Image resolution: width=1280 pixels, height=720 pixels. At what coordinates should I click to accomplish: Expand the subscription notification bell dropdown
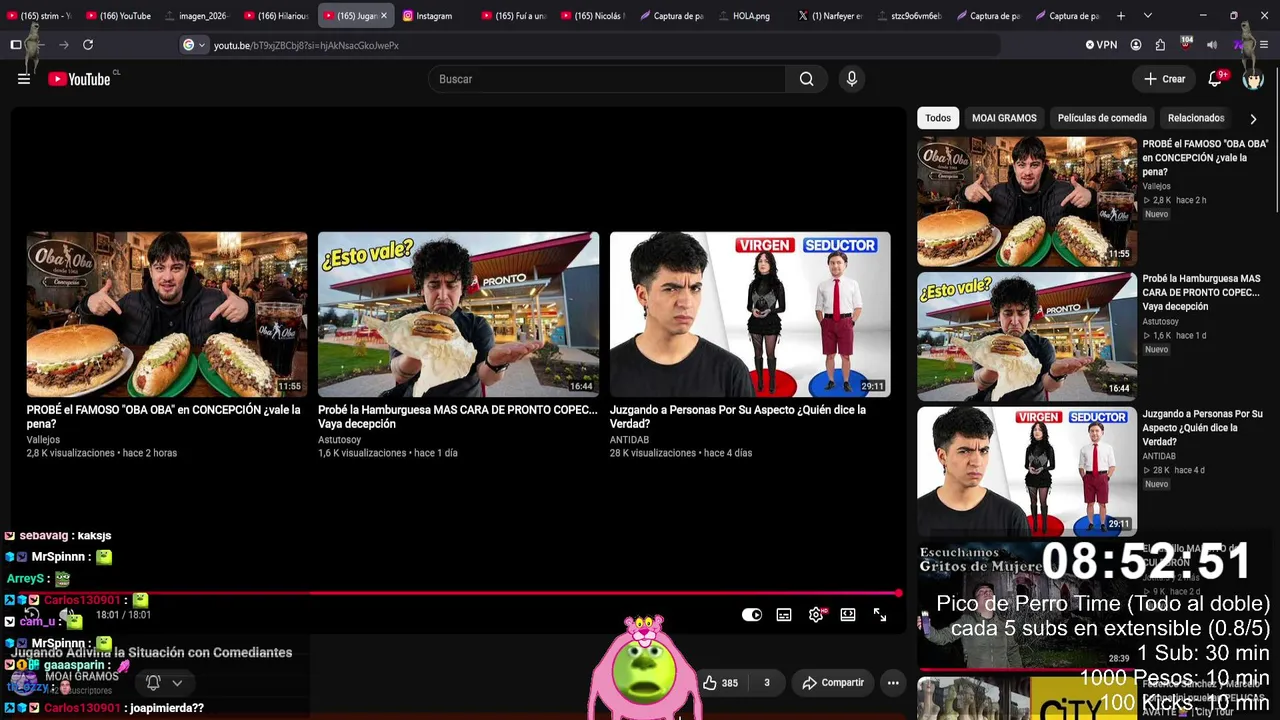[x=164, y=683]
